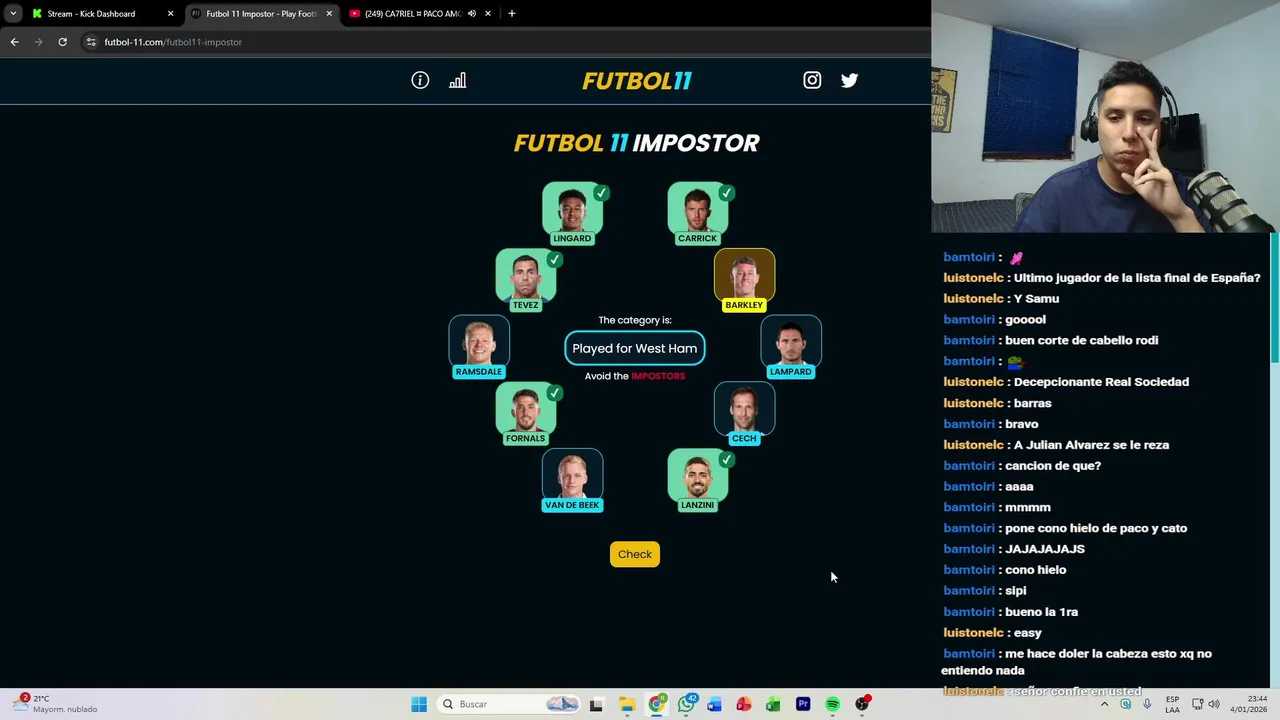Go back in browser history
This screenshot has width=1280, height=720.
pos(14,42)
